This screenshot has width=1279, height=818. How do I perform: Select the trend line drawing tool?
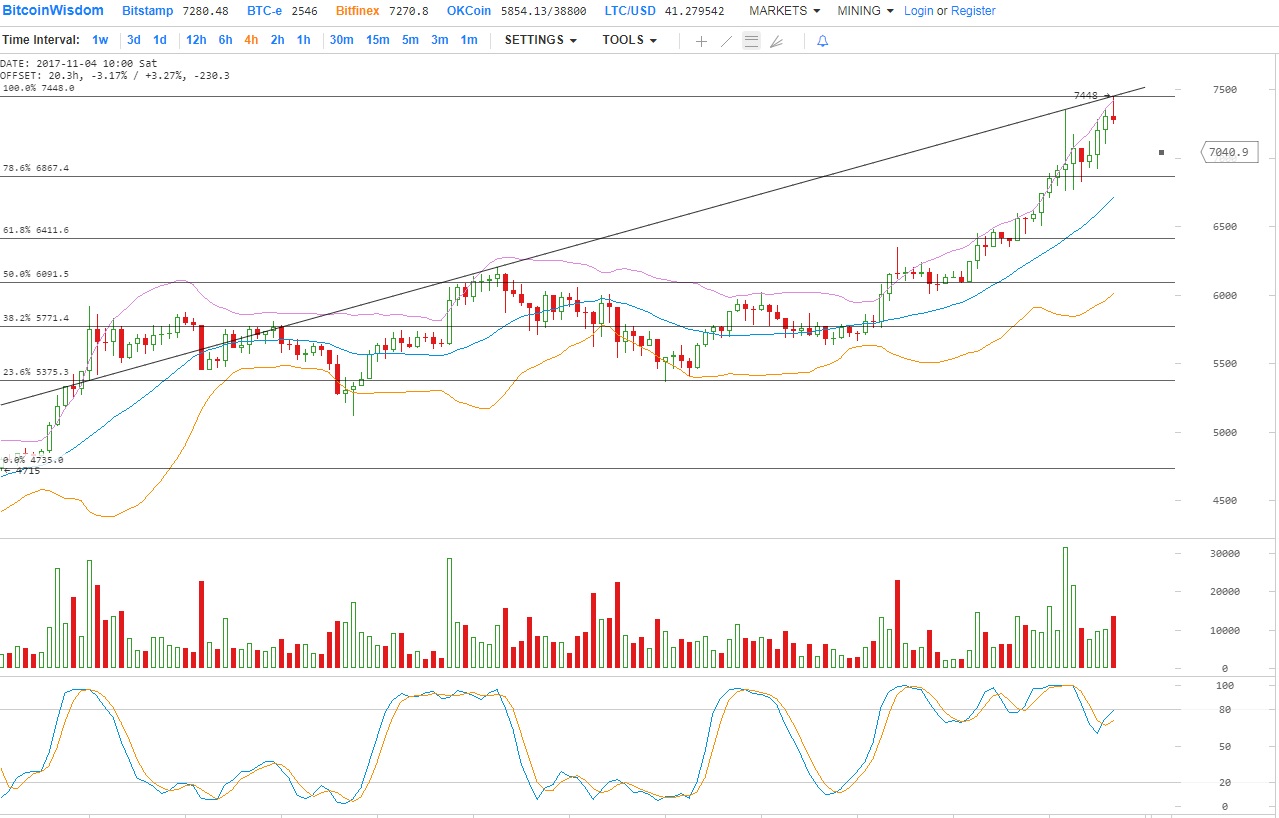[726, 41]
